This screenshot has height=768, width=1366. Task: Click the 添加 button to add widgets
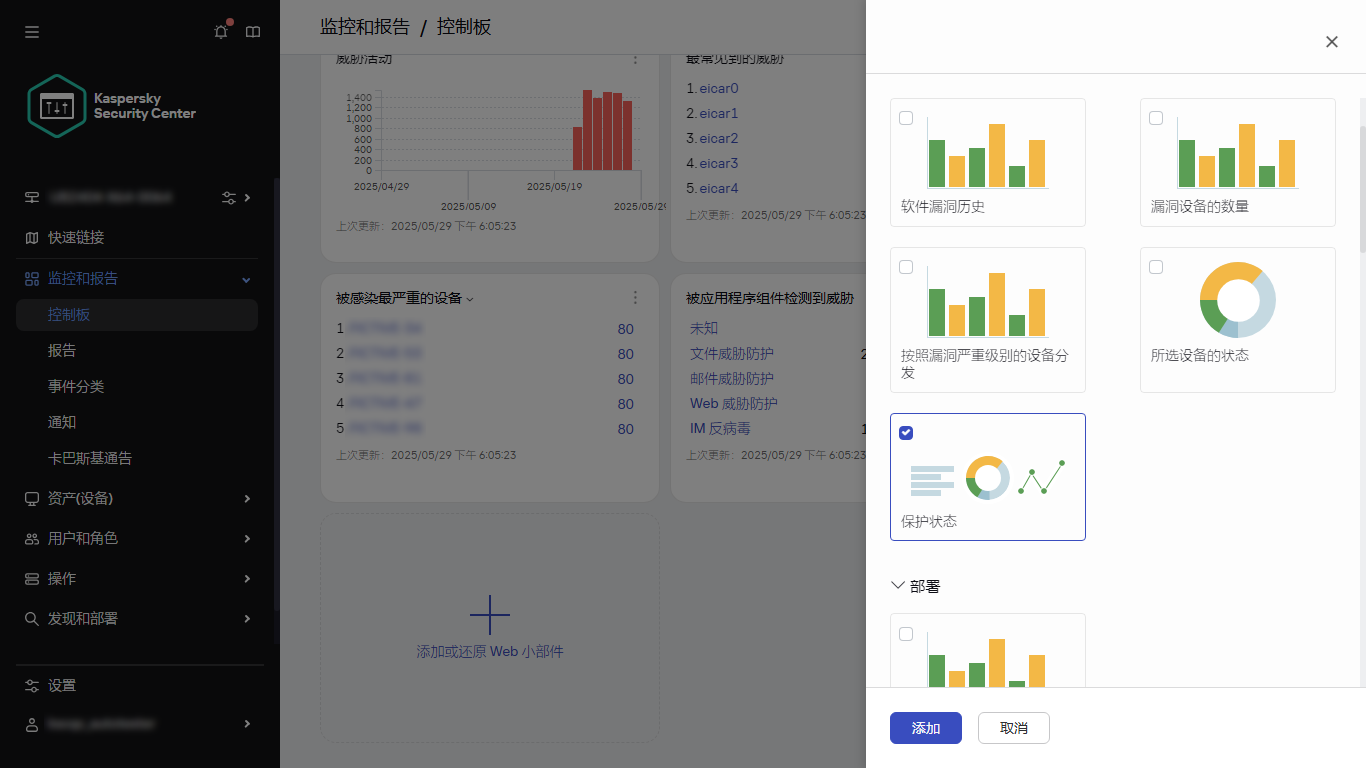point(925,728)
